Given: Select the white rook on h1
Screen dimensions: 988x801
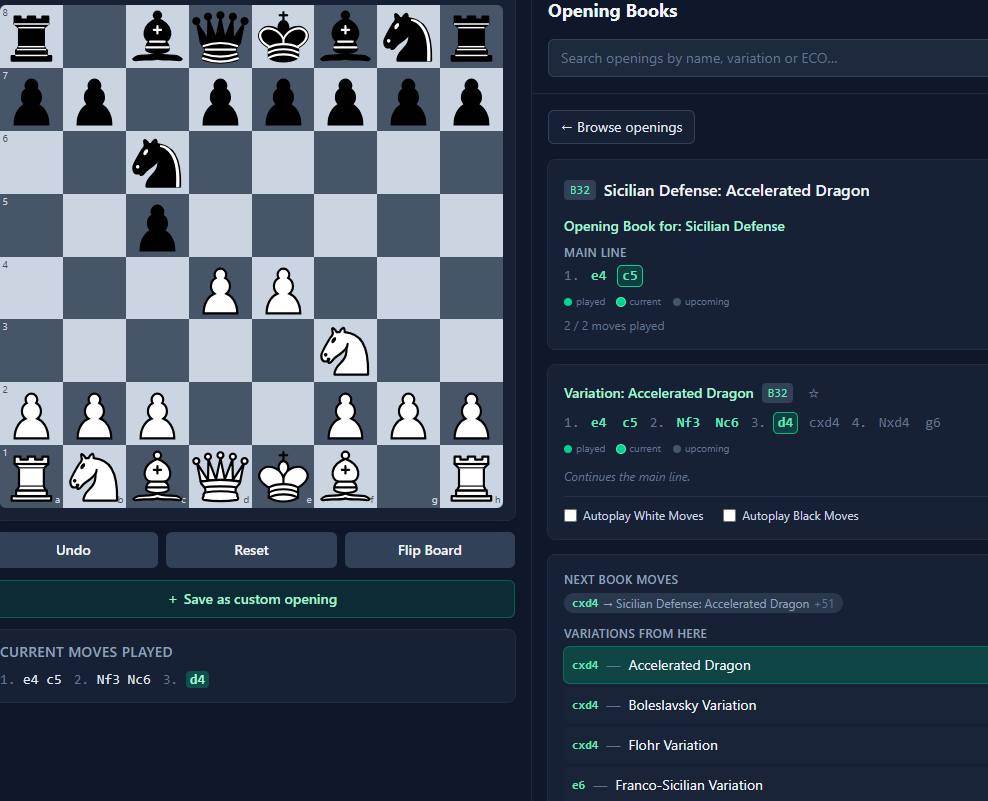Looking at the screenshot, I should 471,476.
